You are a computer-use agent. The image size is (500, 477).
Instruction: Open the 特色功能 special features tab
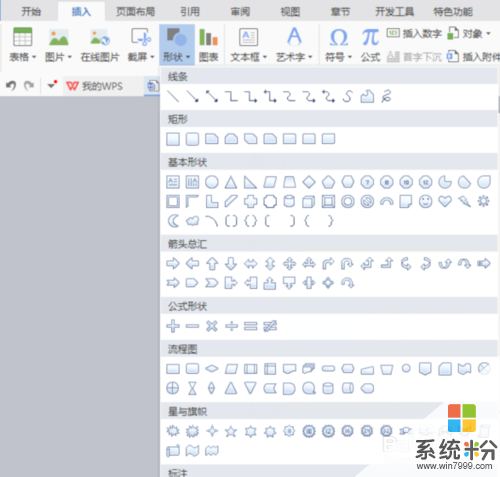[453, 12]
